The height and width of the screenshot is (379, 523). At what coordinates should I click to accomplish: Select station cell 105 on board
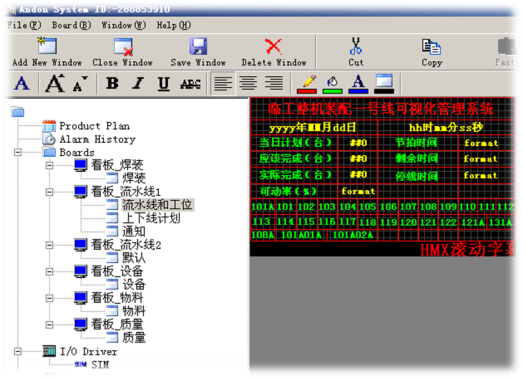[x=368, y=207]
